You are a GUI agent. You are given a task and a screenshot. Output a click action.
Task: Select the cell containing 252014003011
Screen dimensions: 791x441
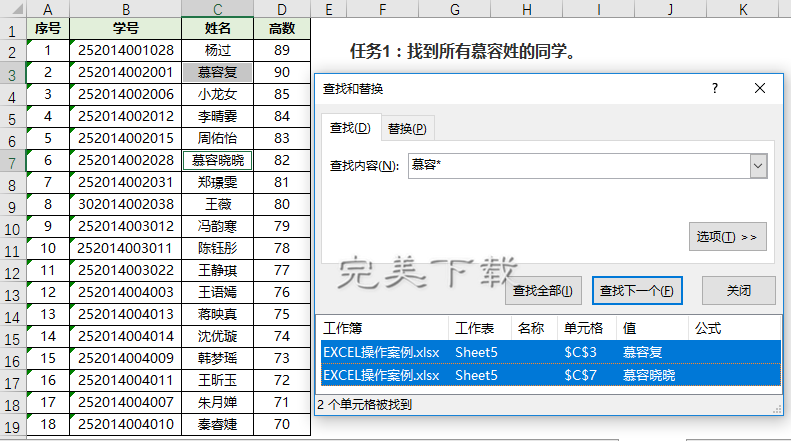click(126, 248)
